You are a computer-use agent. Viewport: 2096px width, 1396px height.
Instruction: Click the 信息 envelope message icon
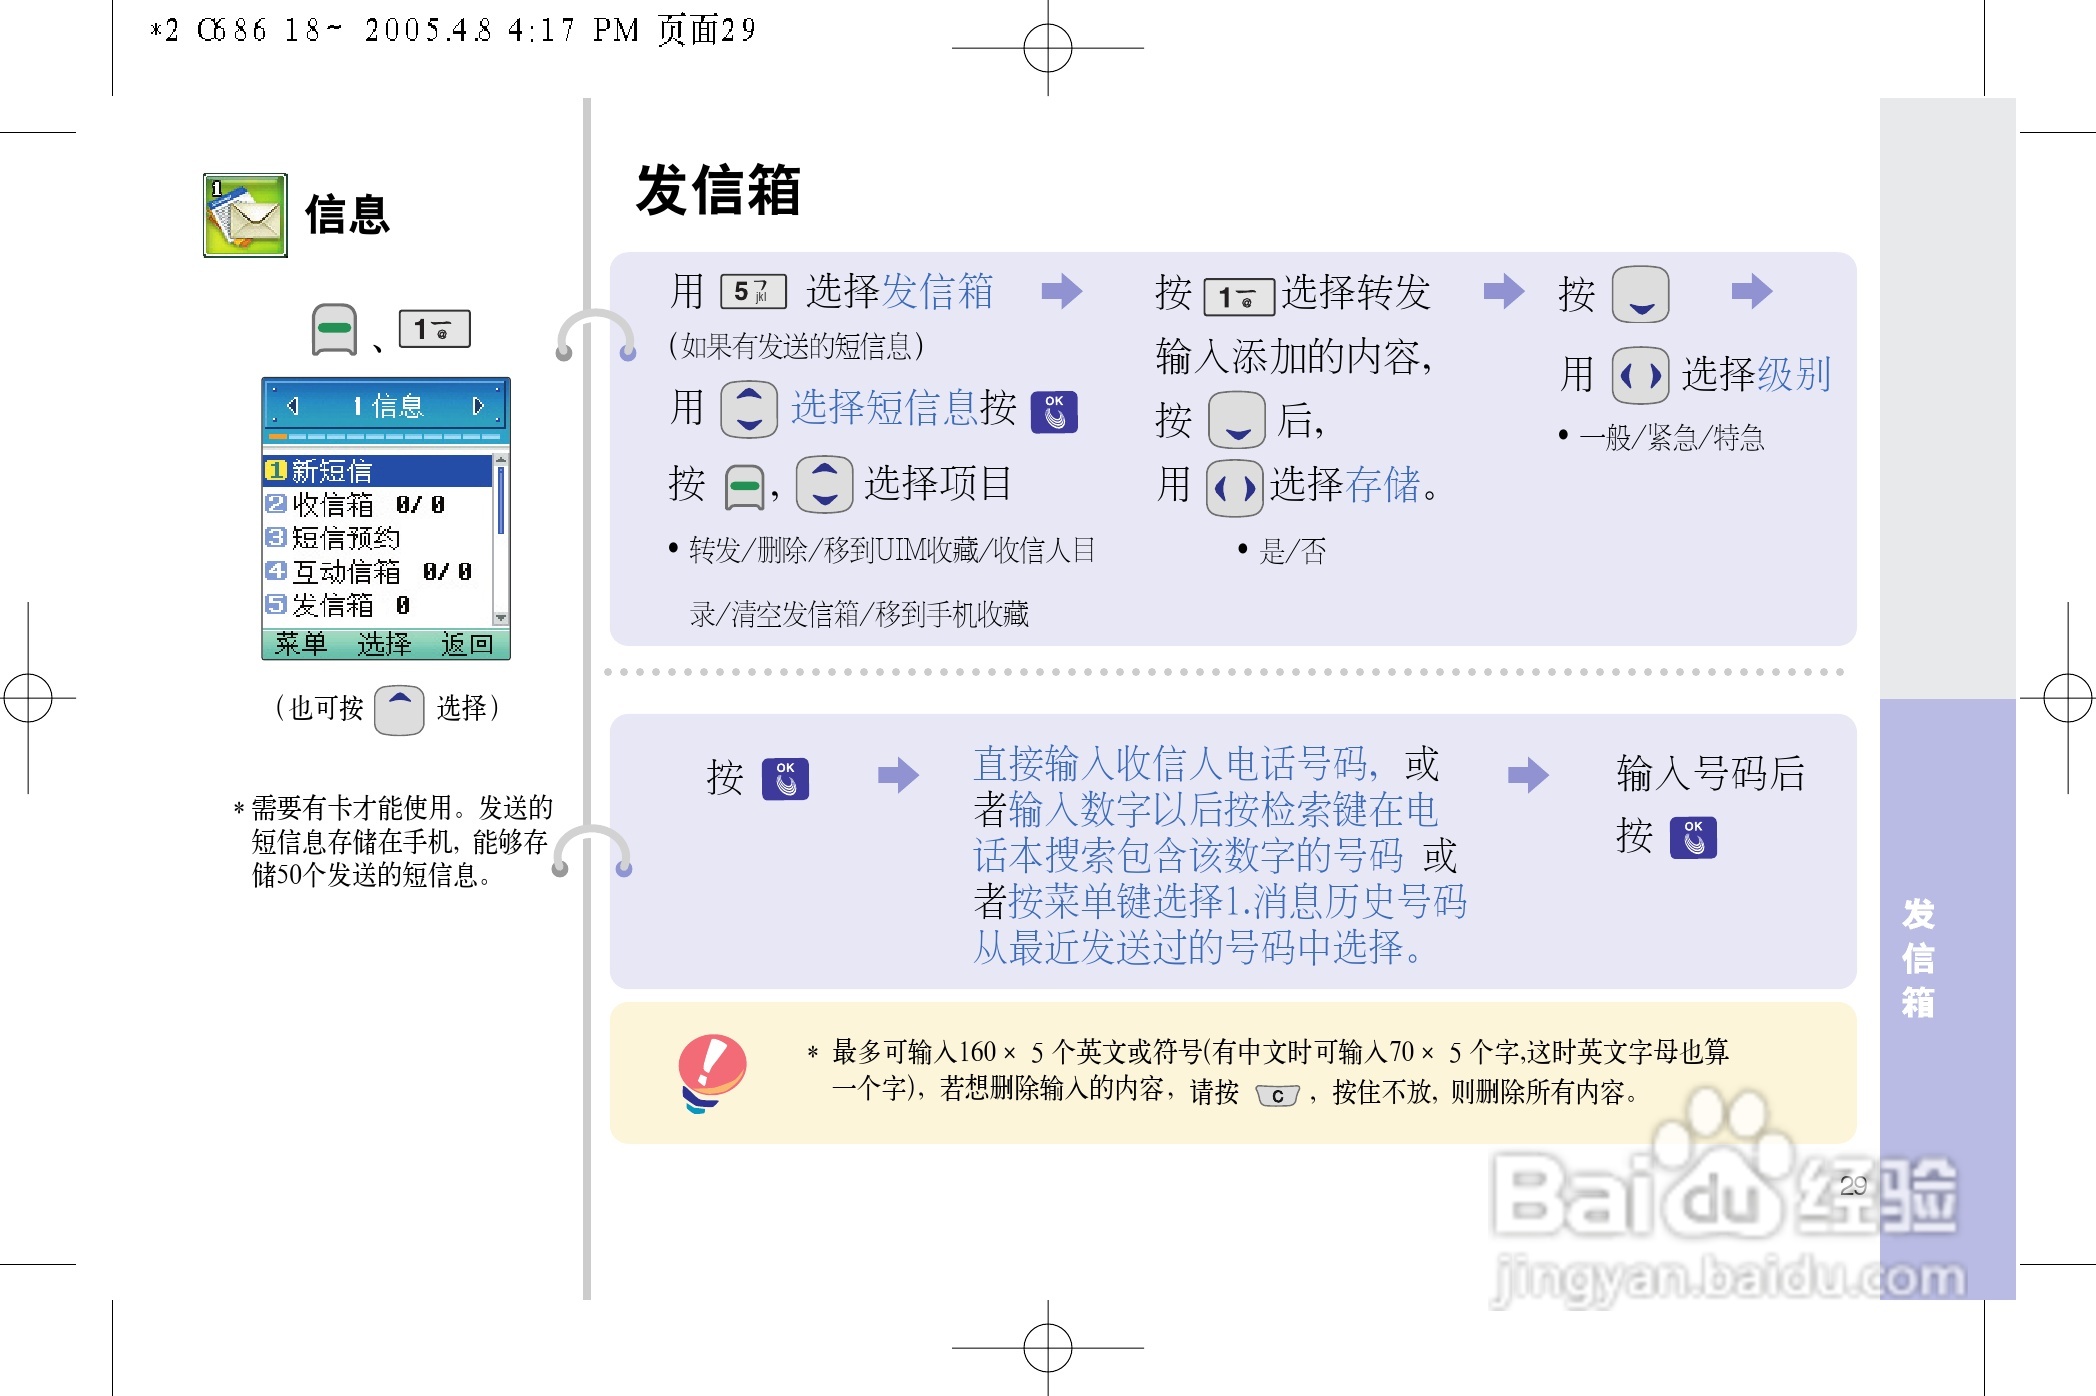pyautogui.click(x=243, y=215)
